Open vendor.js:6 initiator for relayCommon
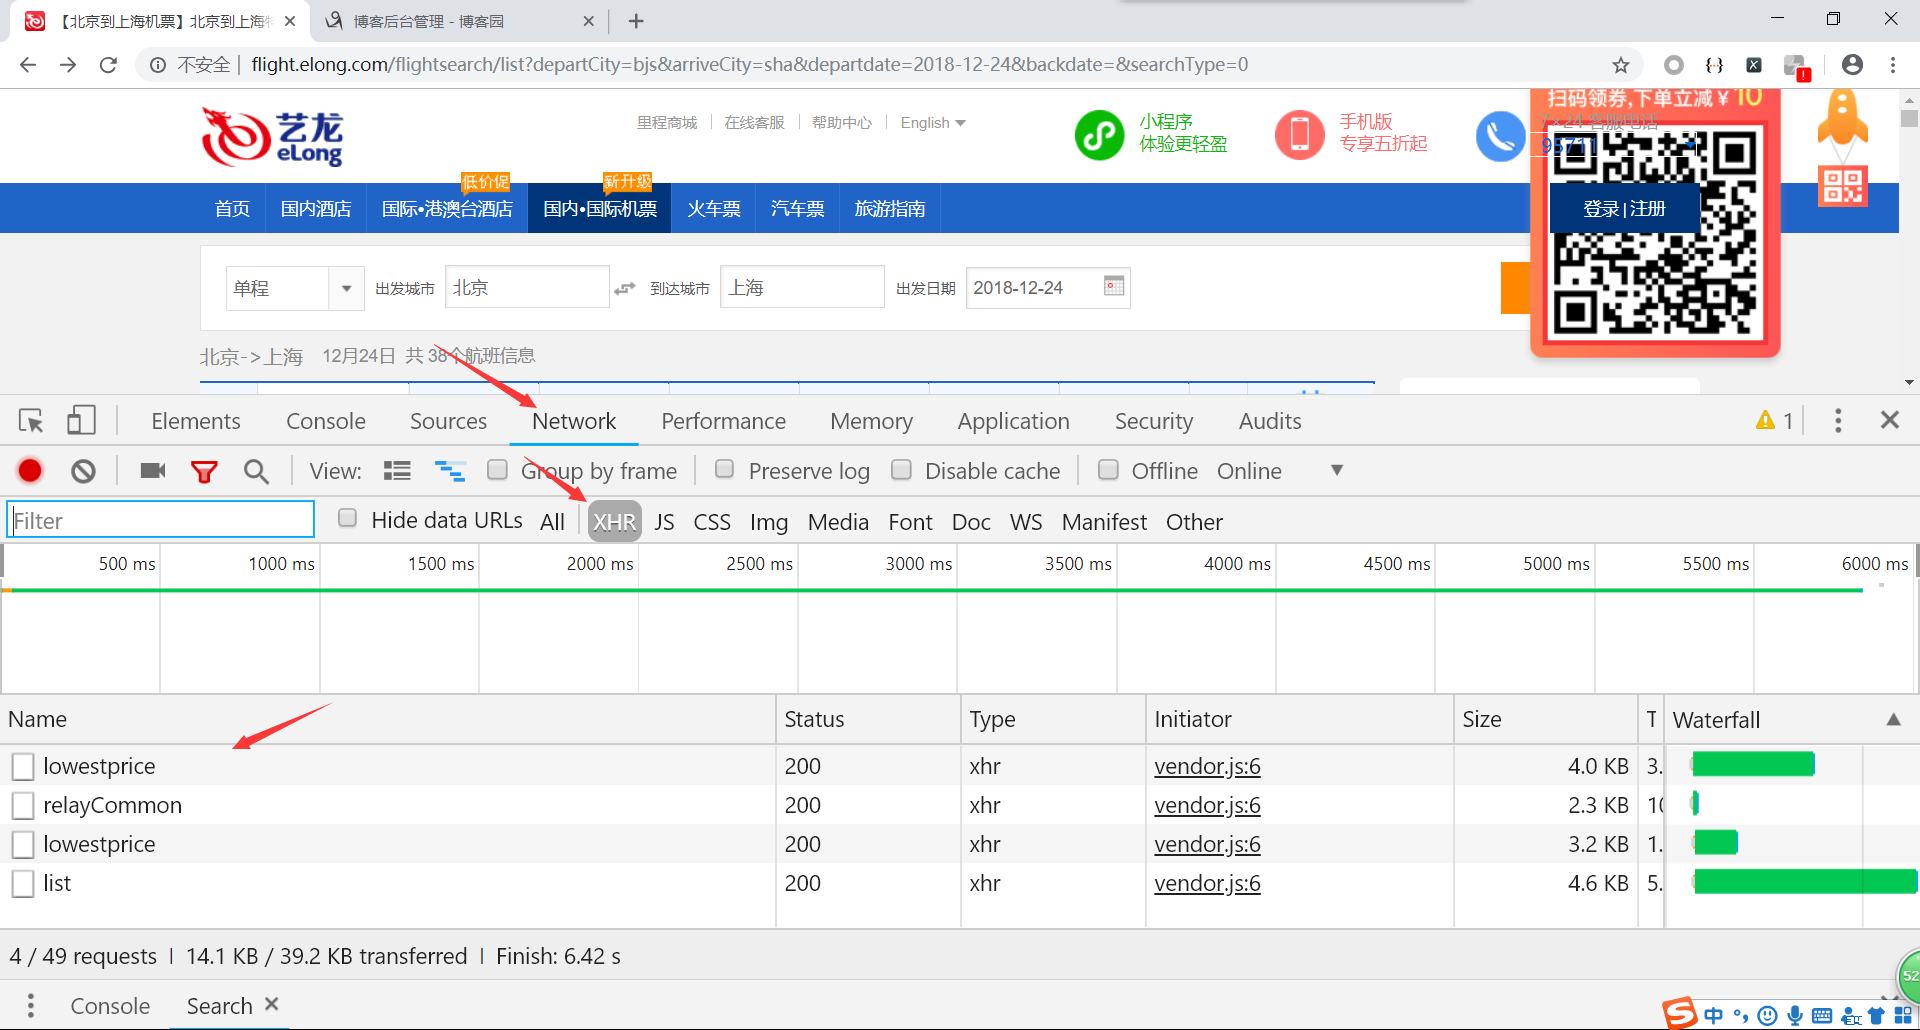 (1207, 805)
